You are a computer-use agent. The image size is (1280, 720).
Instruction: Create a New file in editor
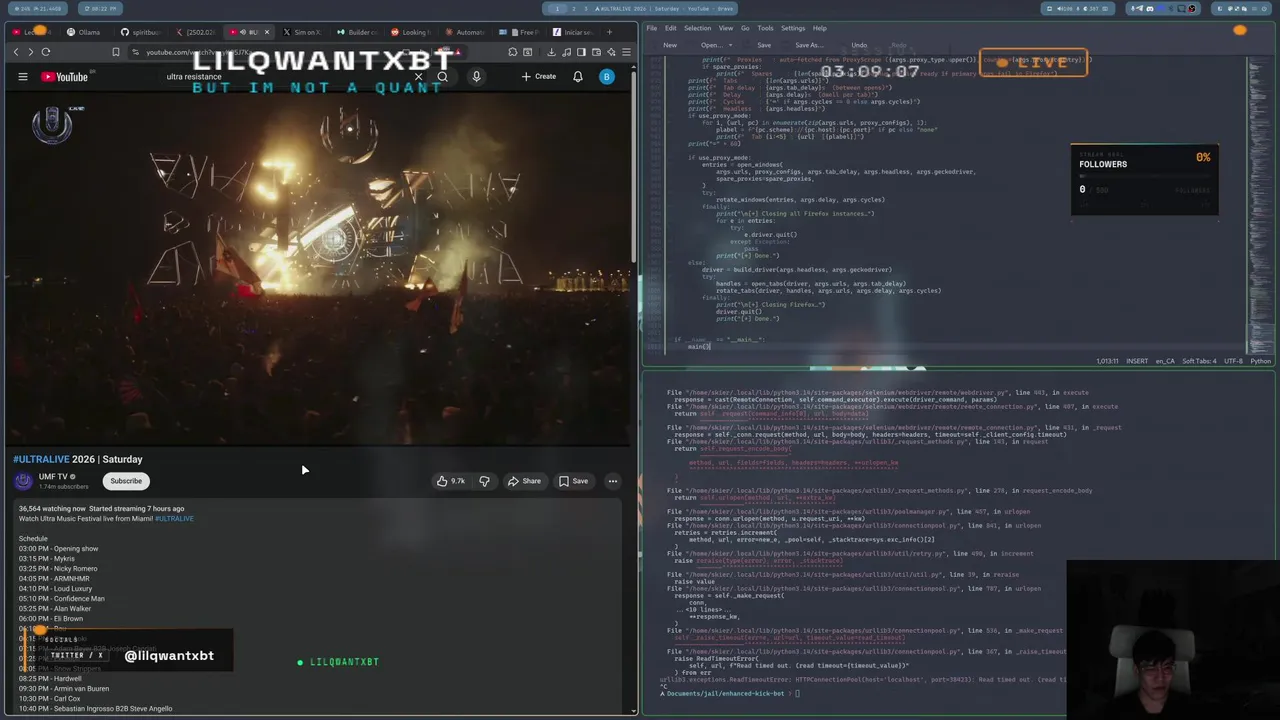(670, 45)
